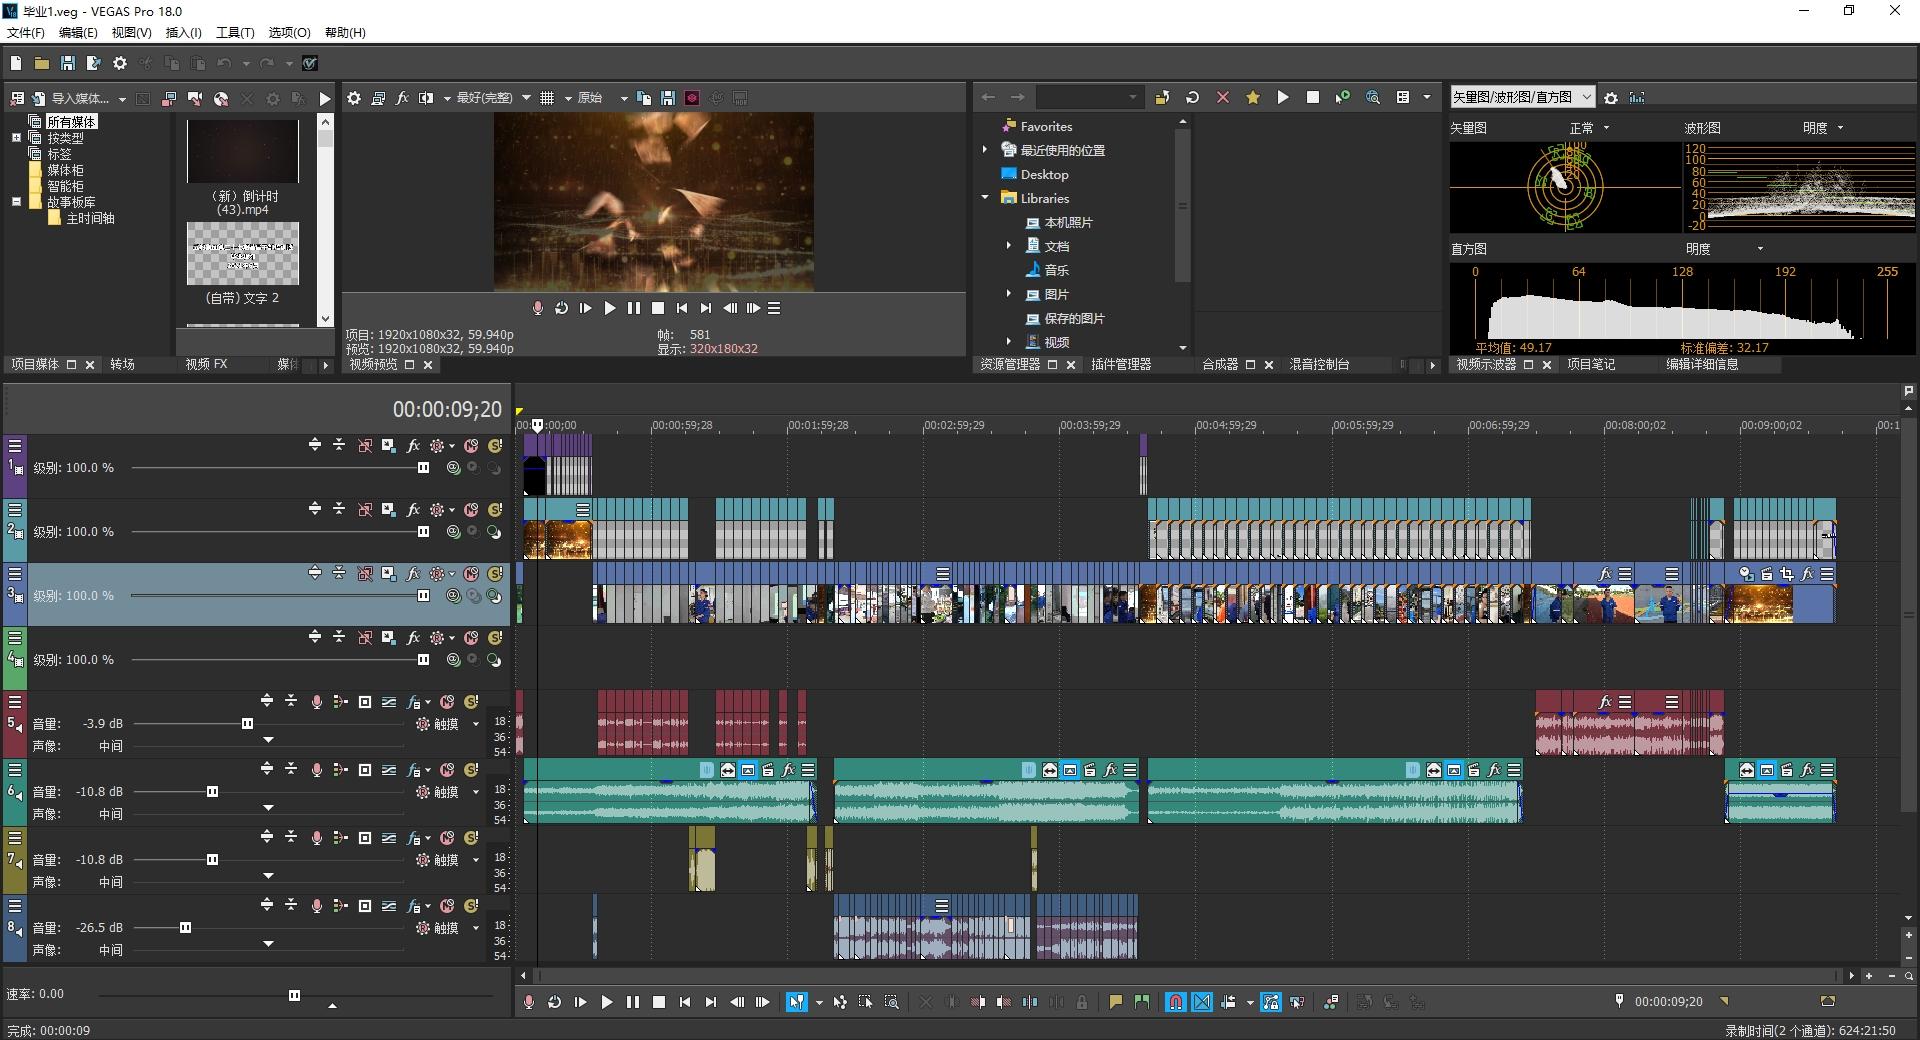Select the Desktop folder in Explorer
Image resolution: width=1920 pixels, height=1040 pixels.
point(1044,174)
